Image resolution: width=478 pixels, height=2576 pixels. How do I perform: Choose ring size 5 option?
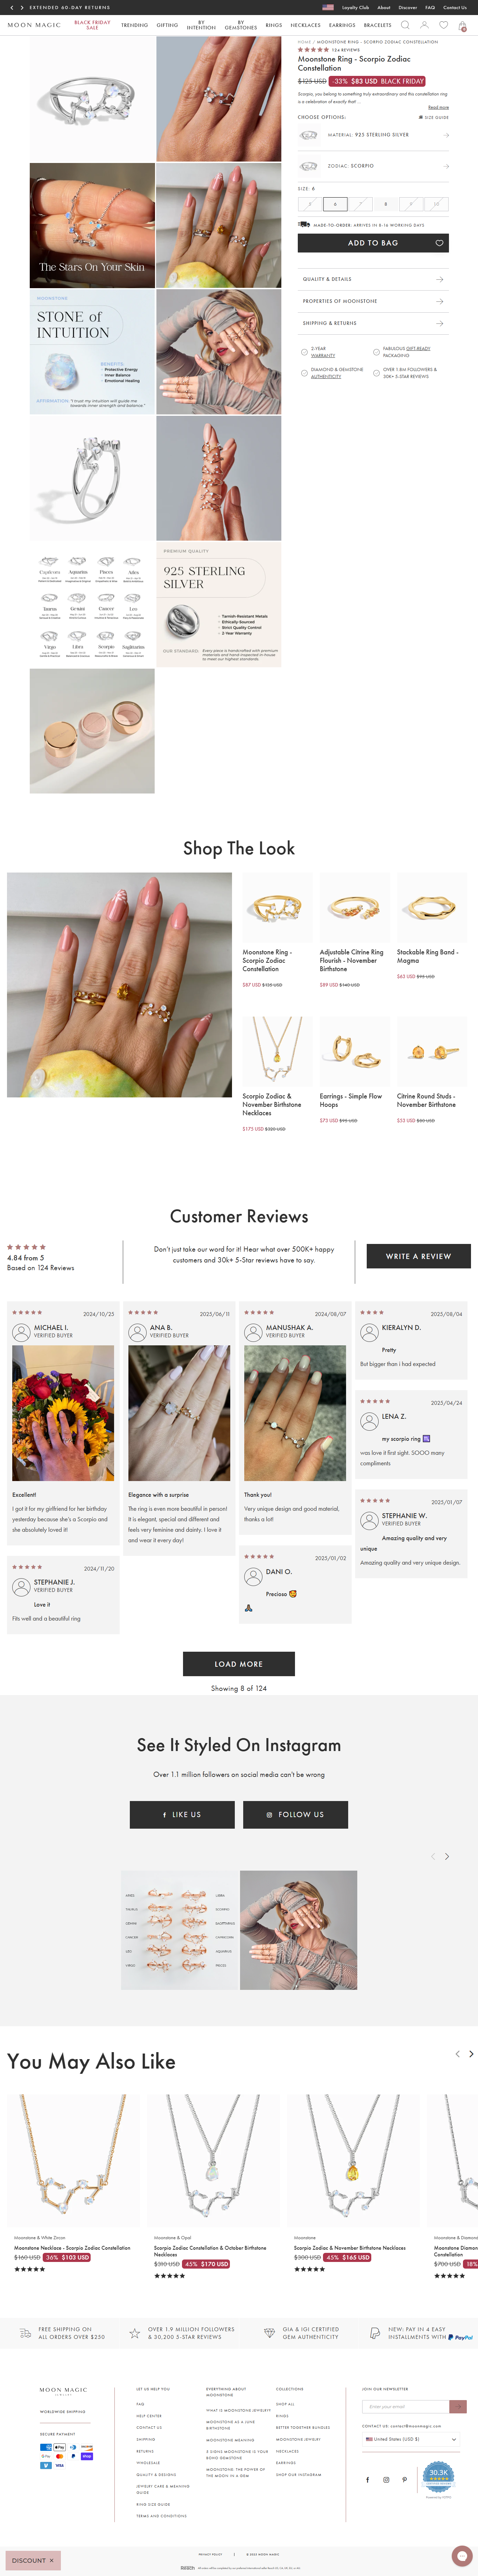(x=310, y=204)
